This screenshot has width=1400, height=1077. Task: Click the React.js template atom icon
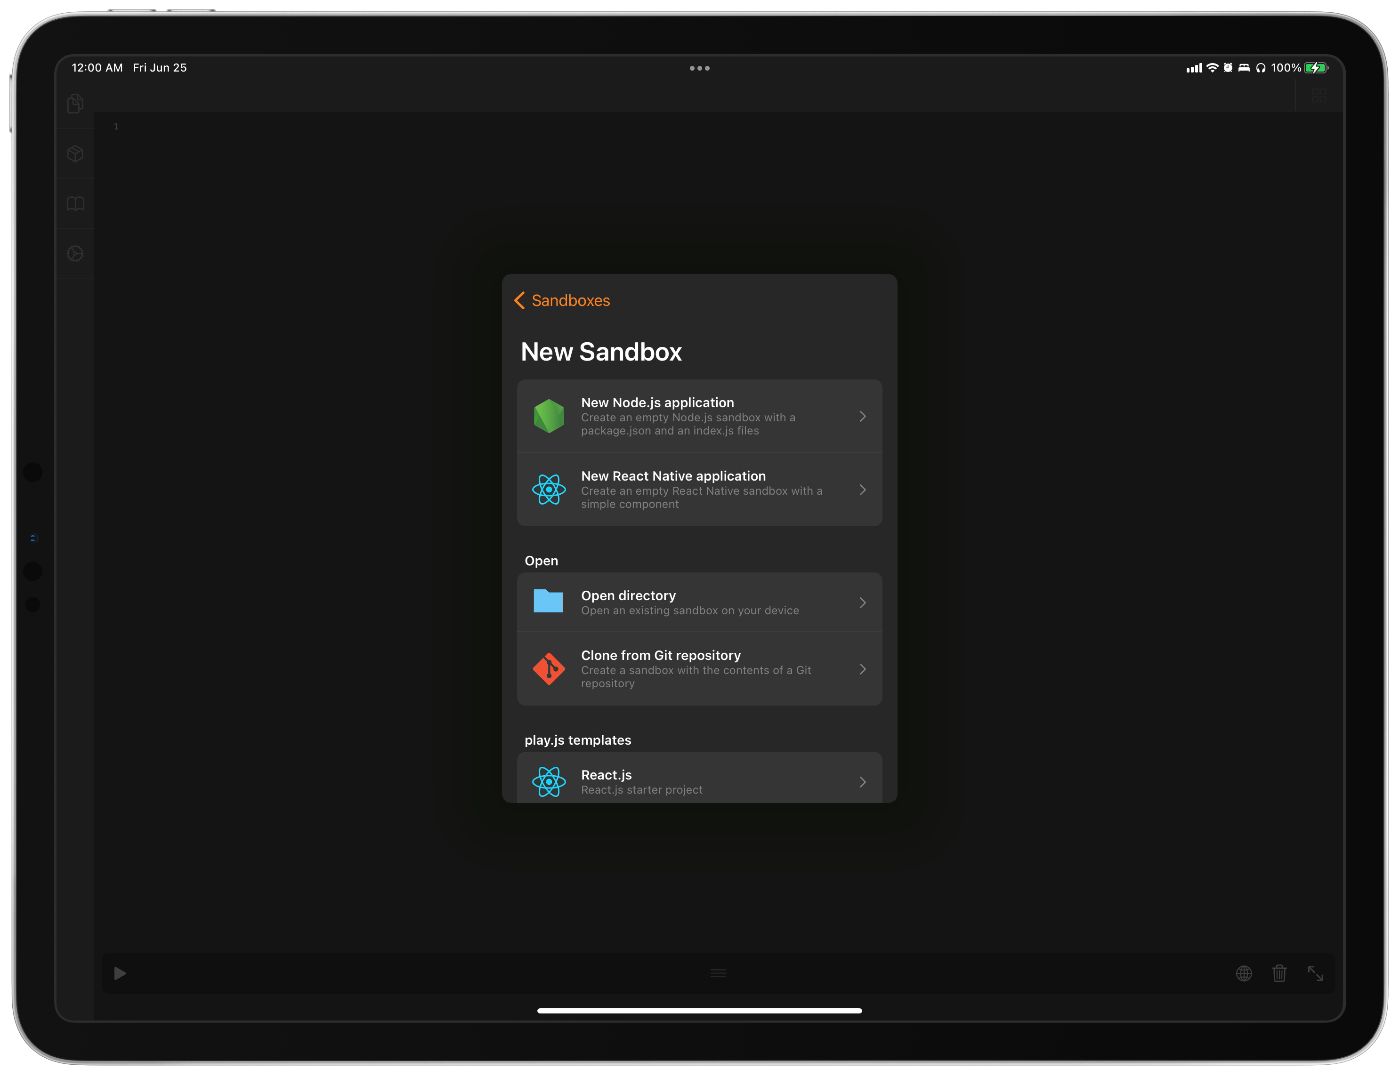pyautogui.click(x=549, y=782)
